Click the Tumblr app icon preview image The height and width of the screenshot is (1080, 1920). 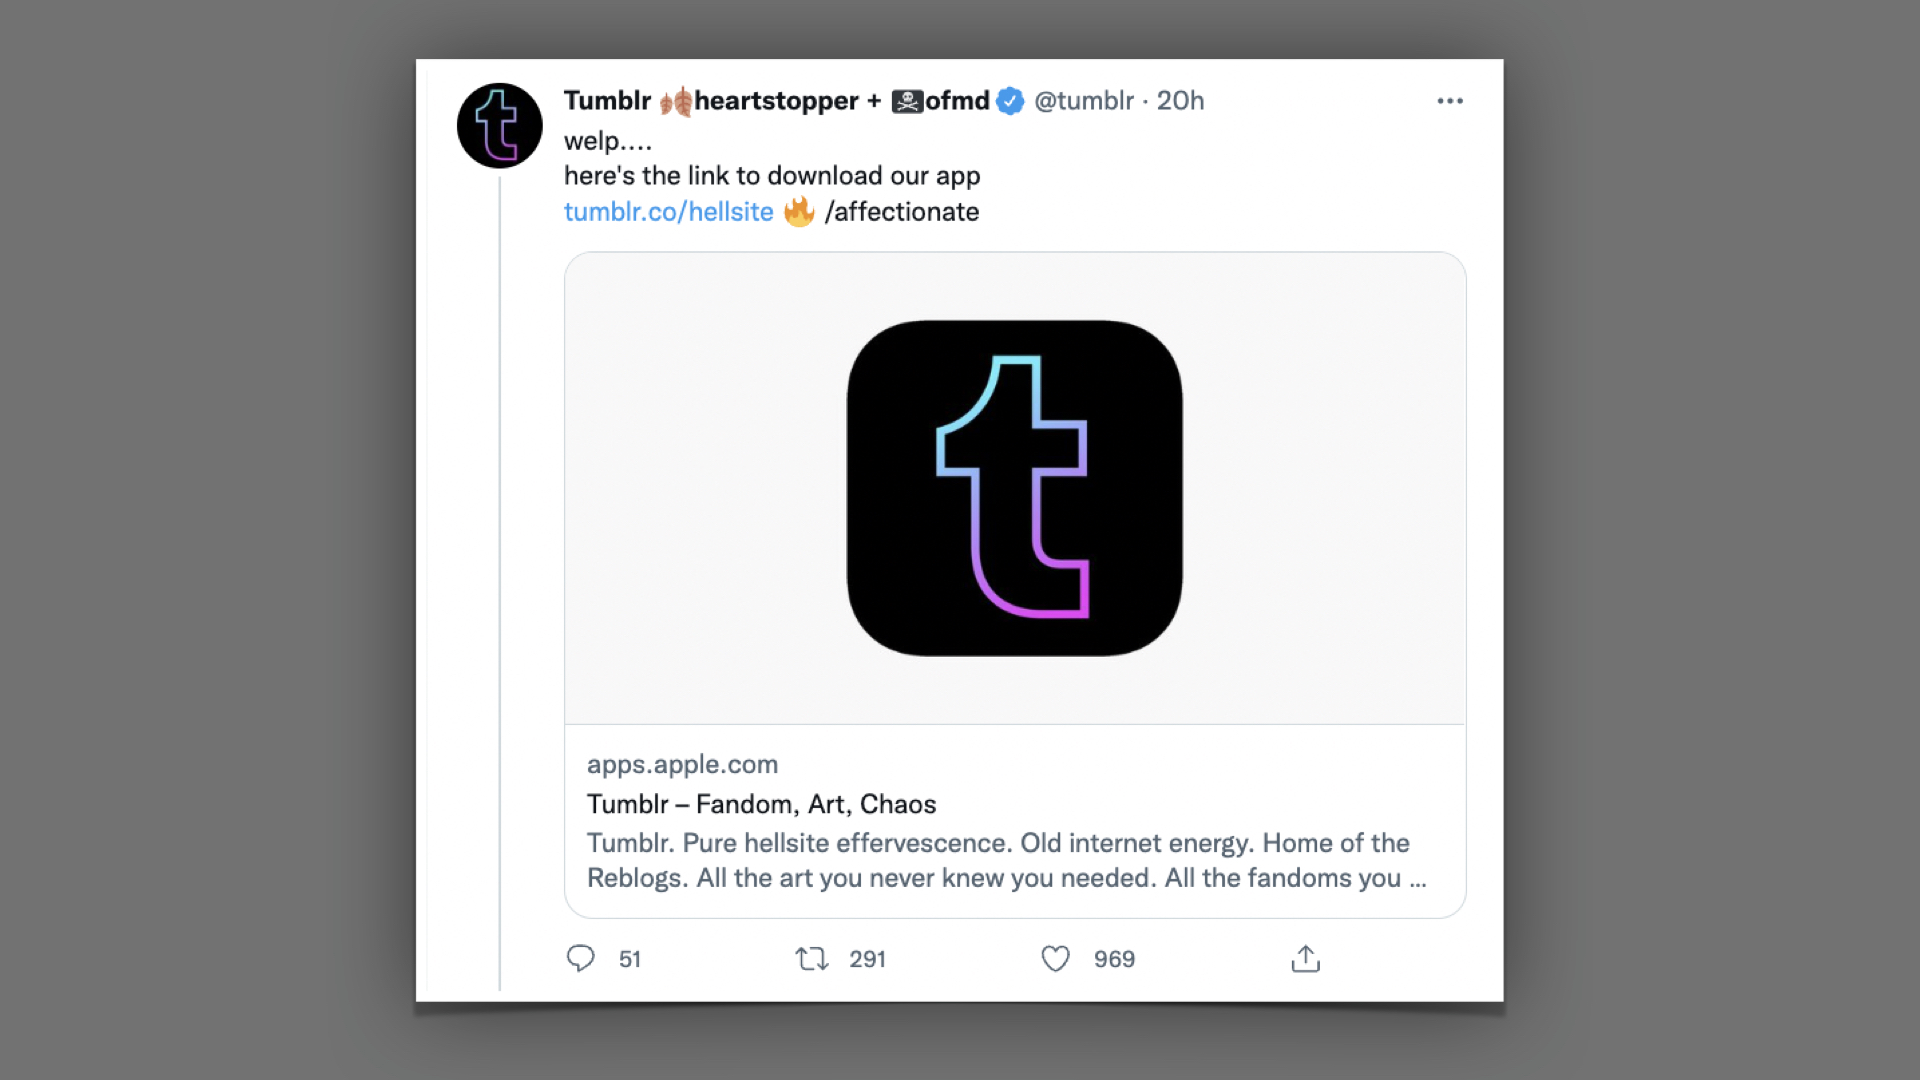tap(1014, 488)
